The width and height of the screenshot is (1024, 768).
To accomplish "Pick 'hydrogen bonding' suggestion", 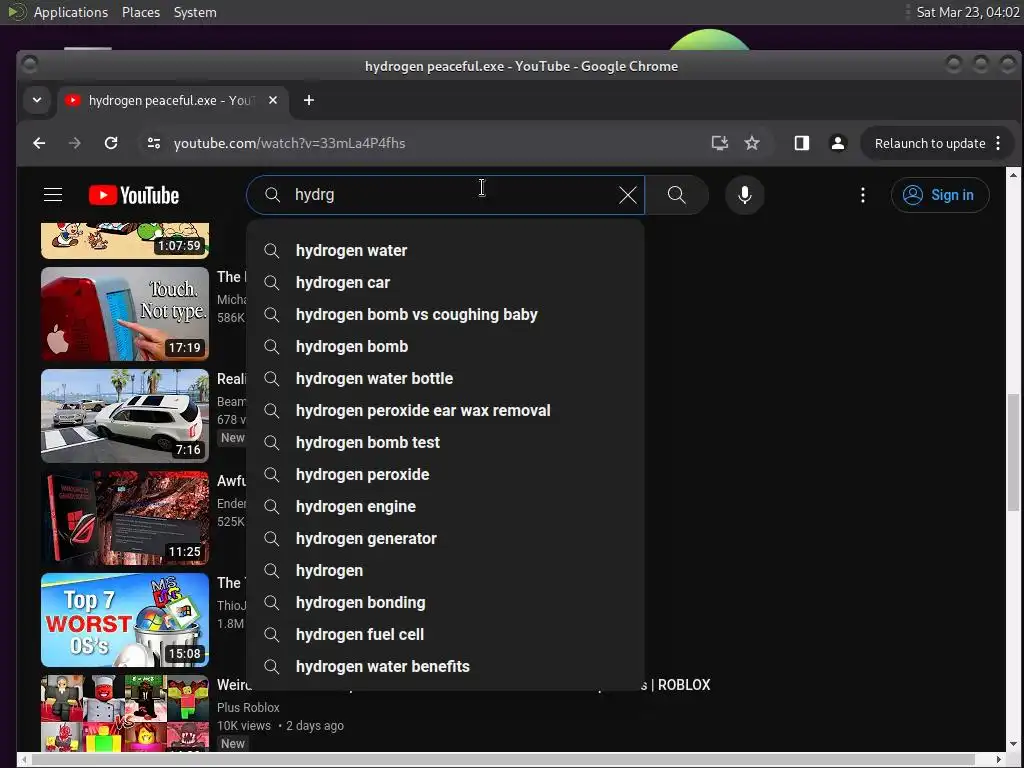I will coord(445,602).
